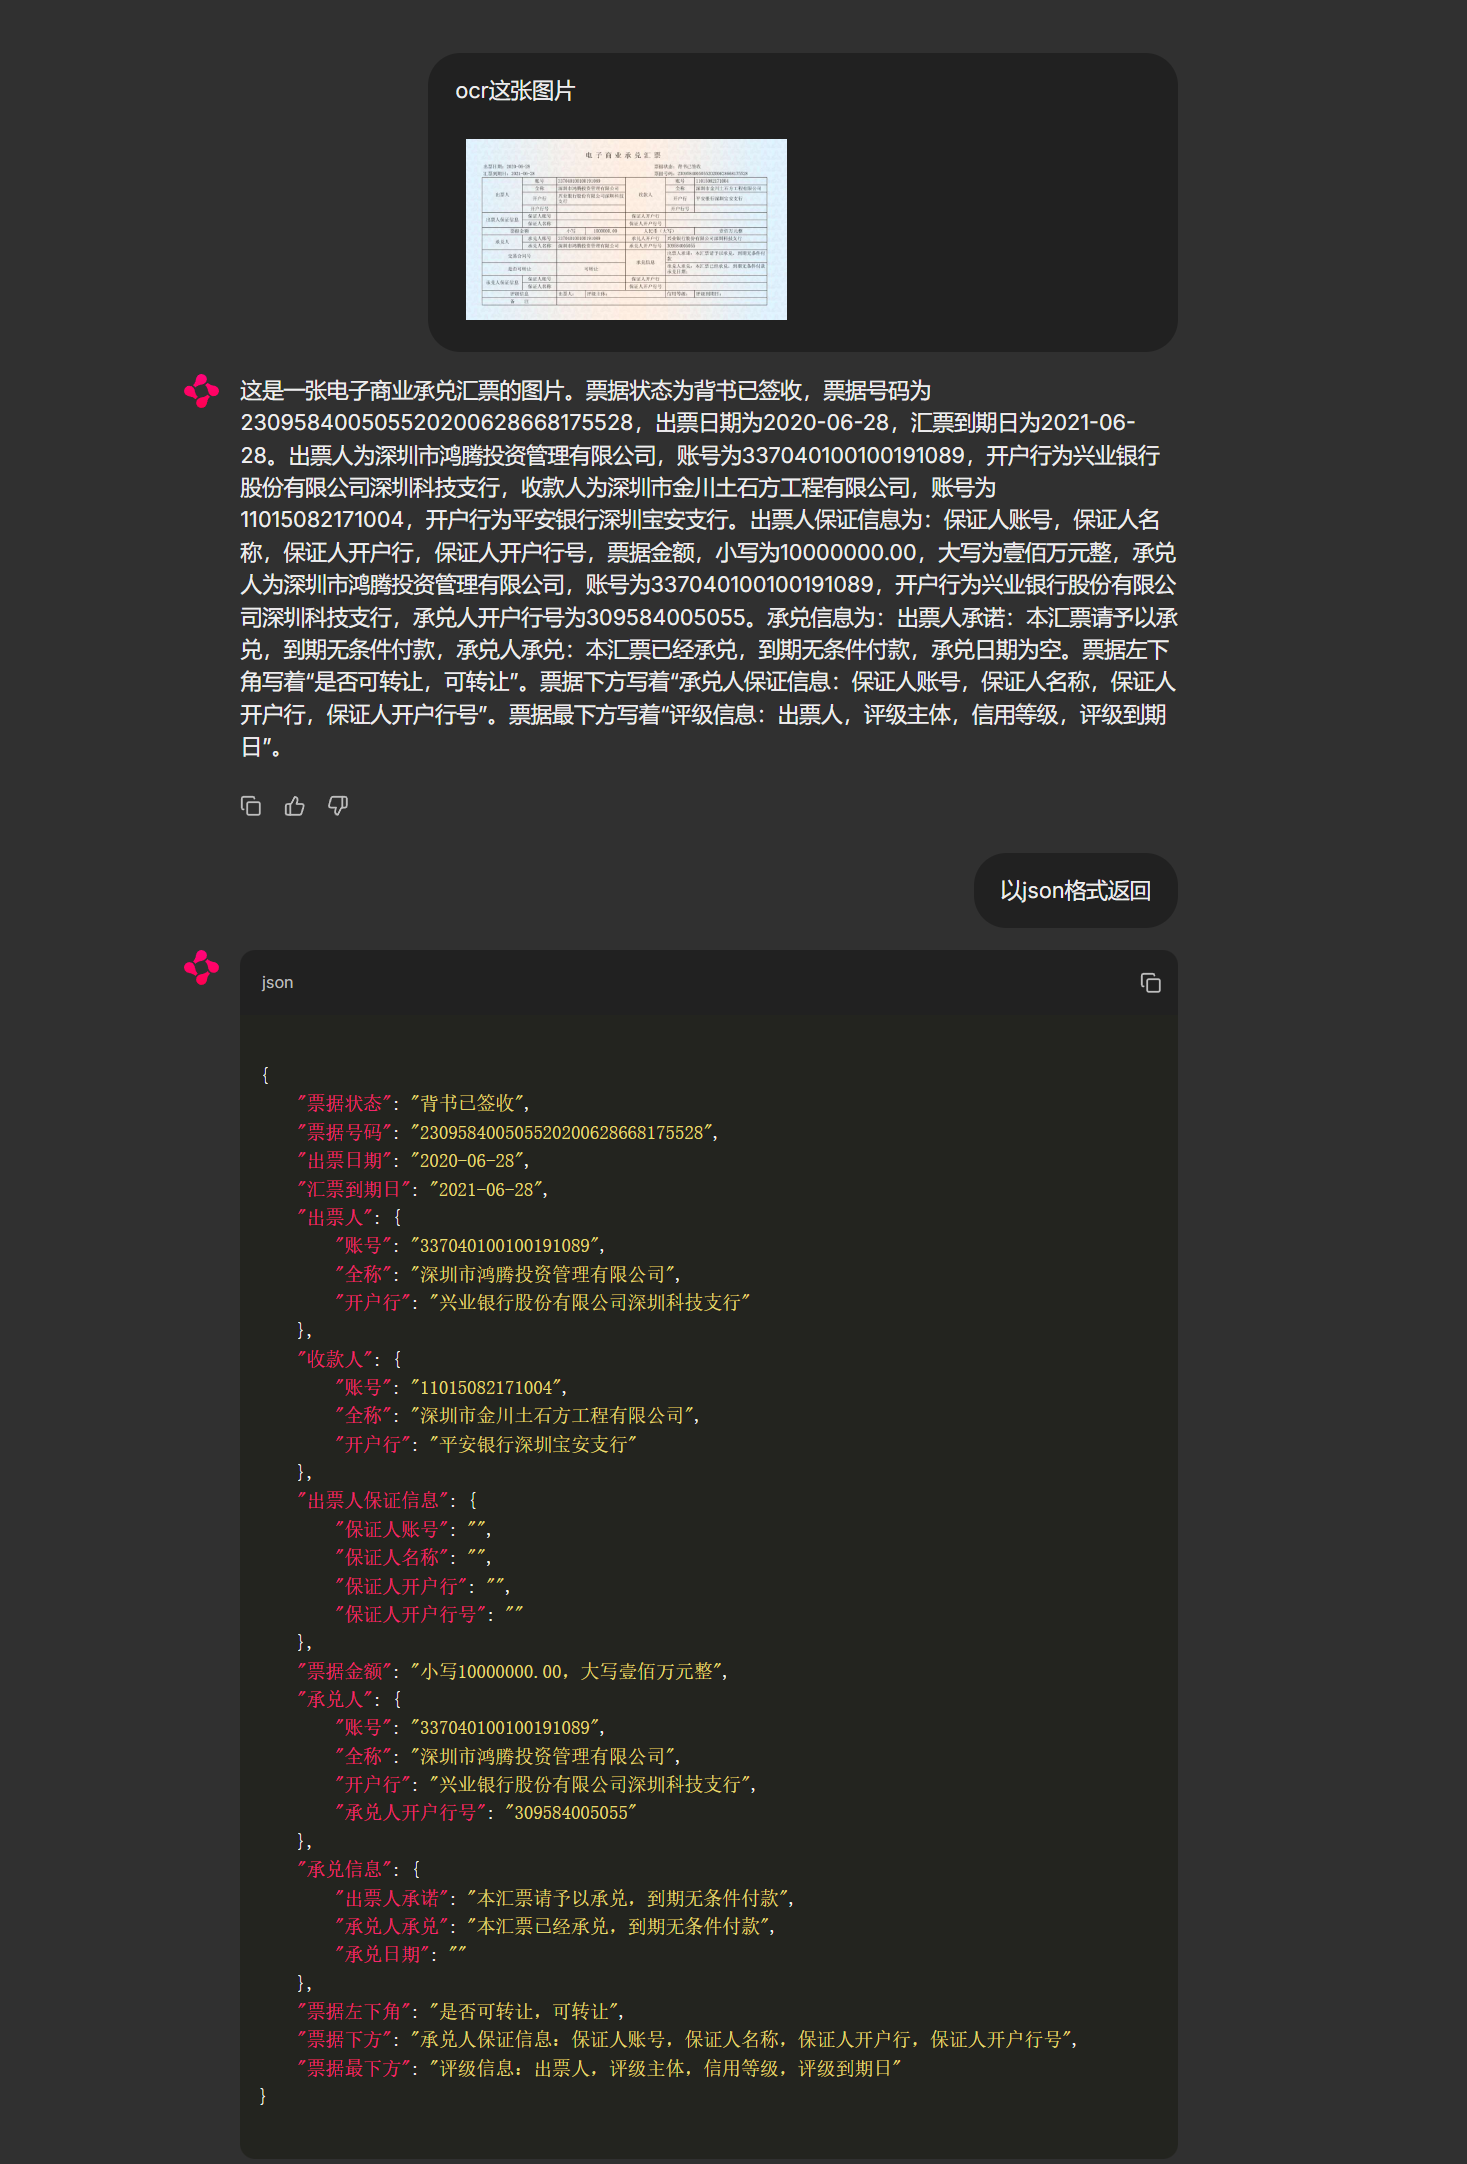
Task: Click the 票据号码 number value in JSON
Action: (x=562, y=1132)
